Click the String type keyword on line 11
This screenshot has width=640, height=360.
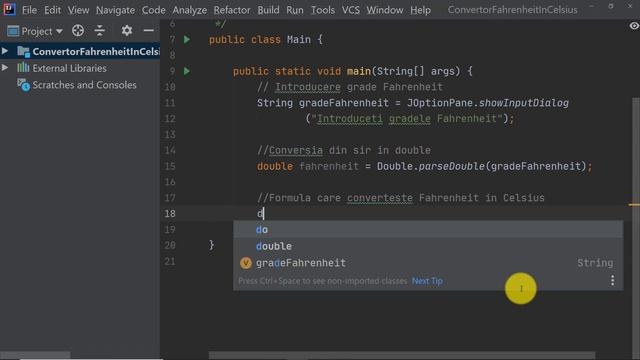tap(275, 103)
